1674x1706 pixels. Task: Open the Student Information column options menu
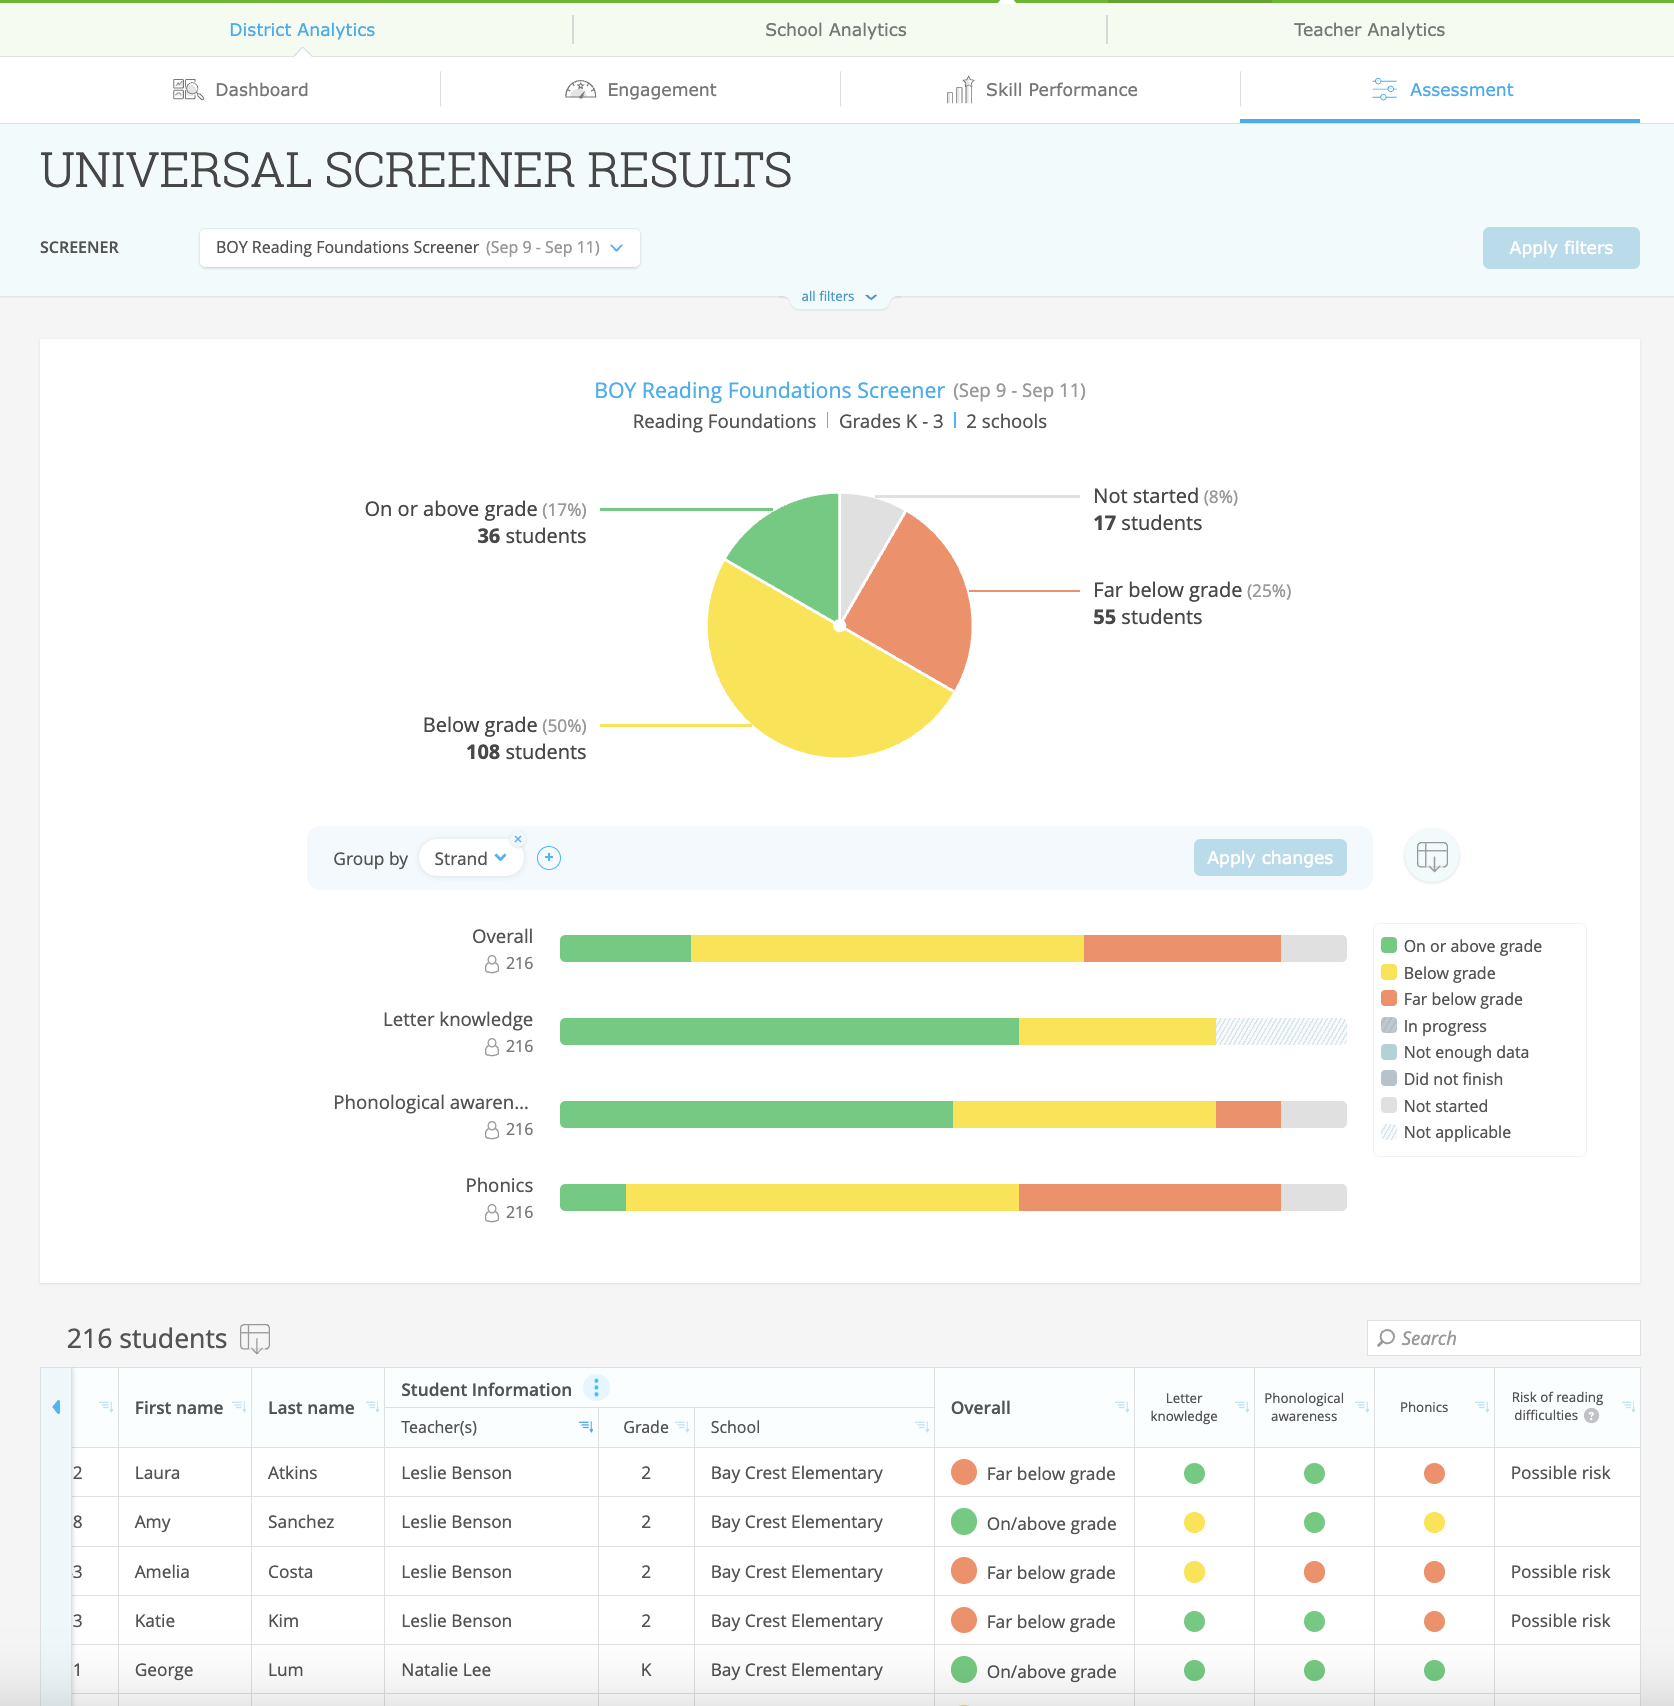tap(596, 1388)
